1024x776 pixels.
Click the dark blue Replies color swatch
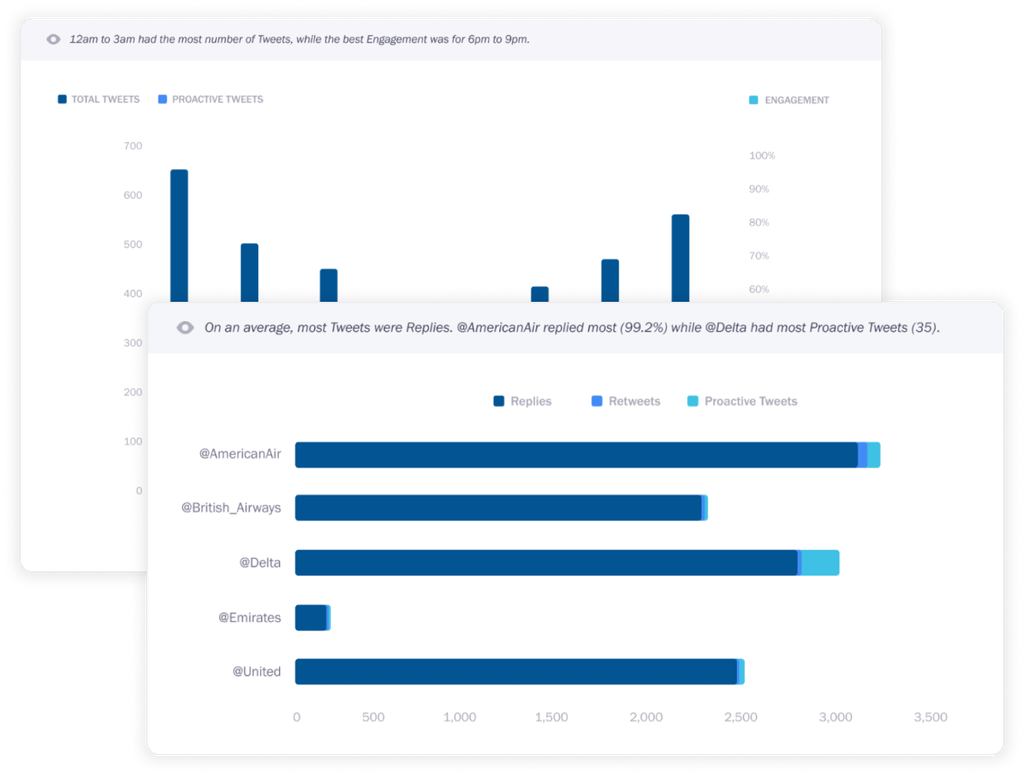[499, 401]
